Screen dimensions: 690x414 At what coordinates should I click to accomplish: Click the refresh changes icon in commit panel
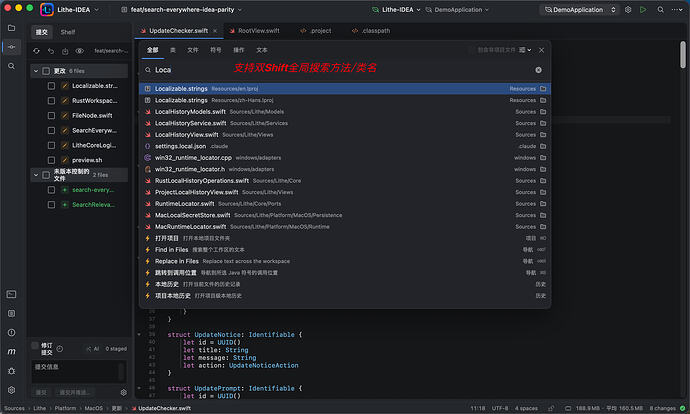pyautogui.click(x=37, y=51)
